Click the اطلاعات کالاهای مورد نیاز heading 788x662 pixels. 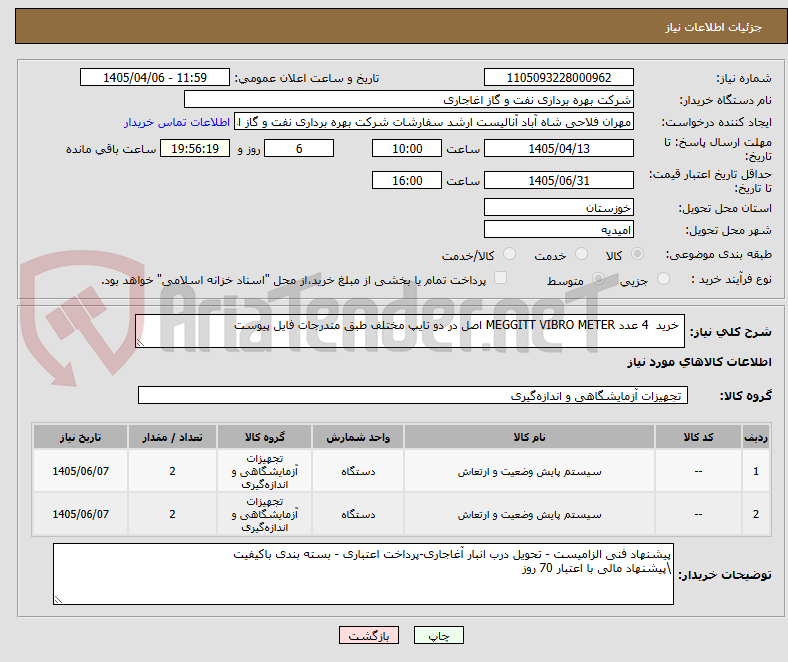pos(699,362)
